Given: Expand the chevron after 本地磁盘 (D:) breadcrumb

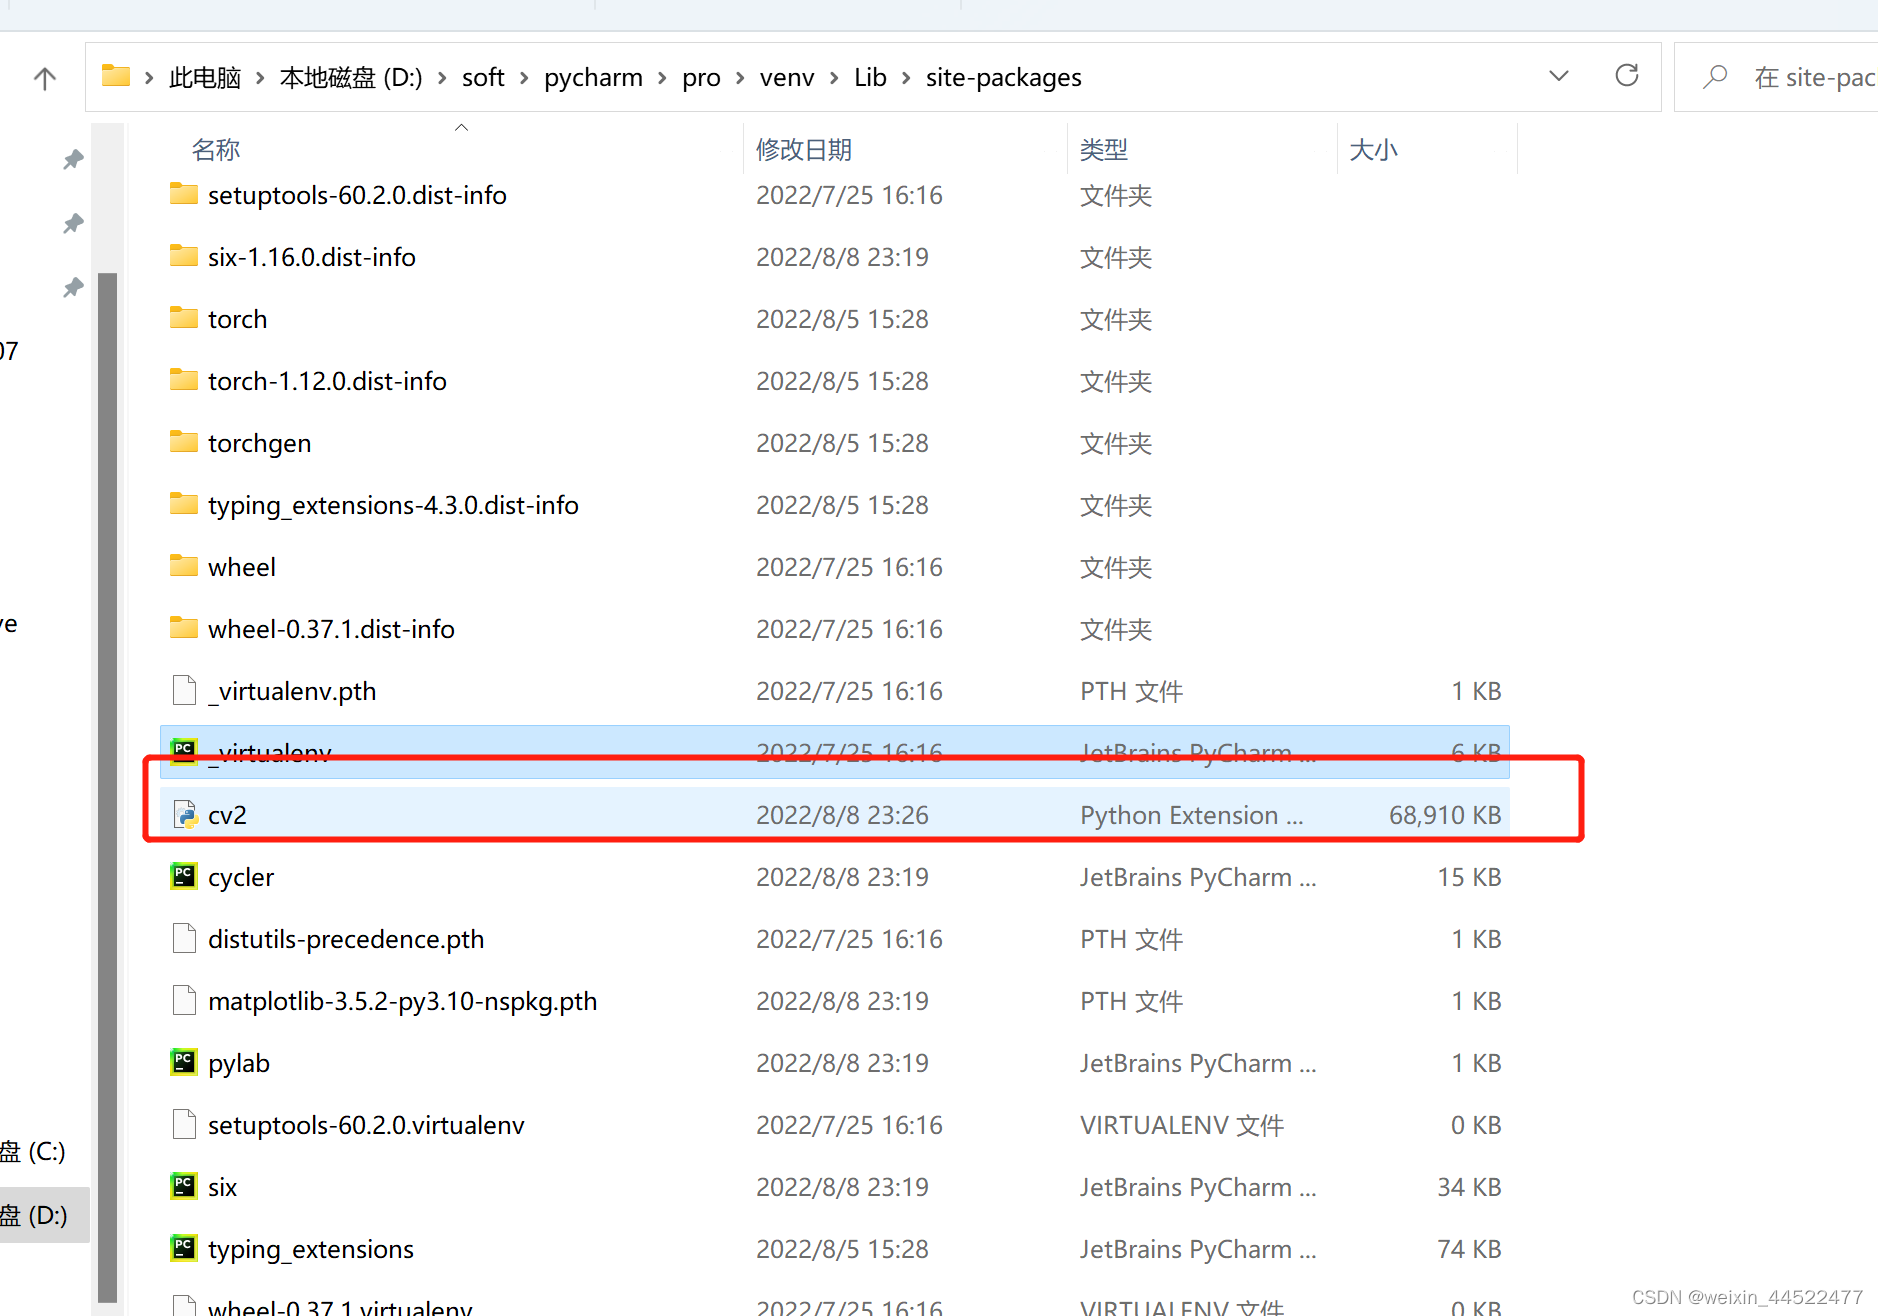Looking at the screenshot, I should (442, 78).
